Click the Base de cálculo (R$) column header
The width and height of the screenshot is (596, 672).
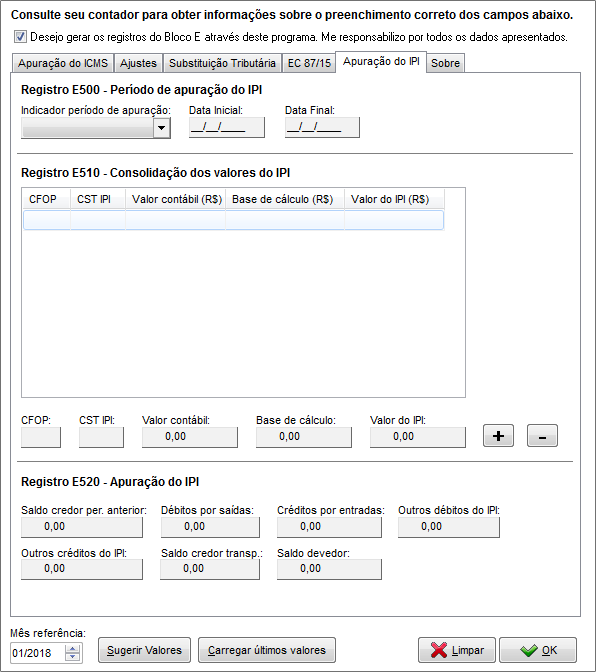(285, 199)
